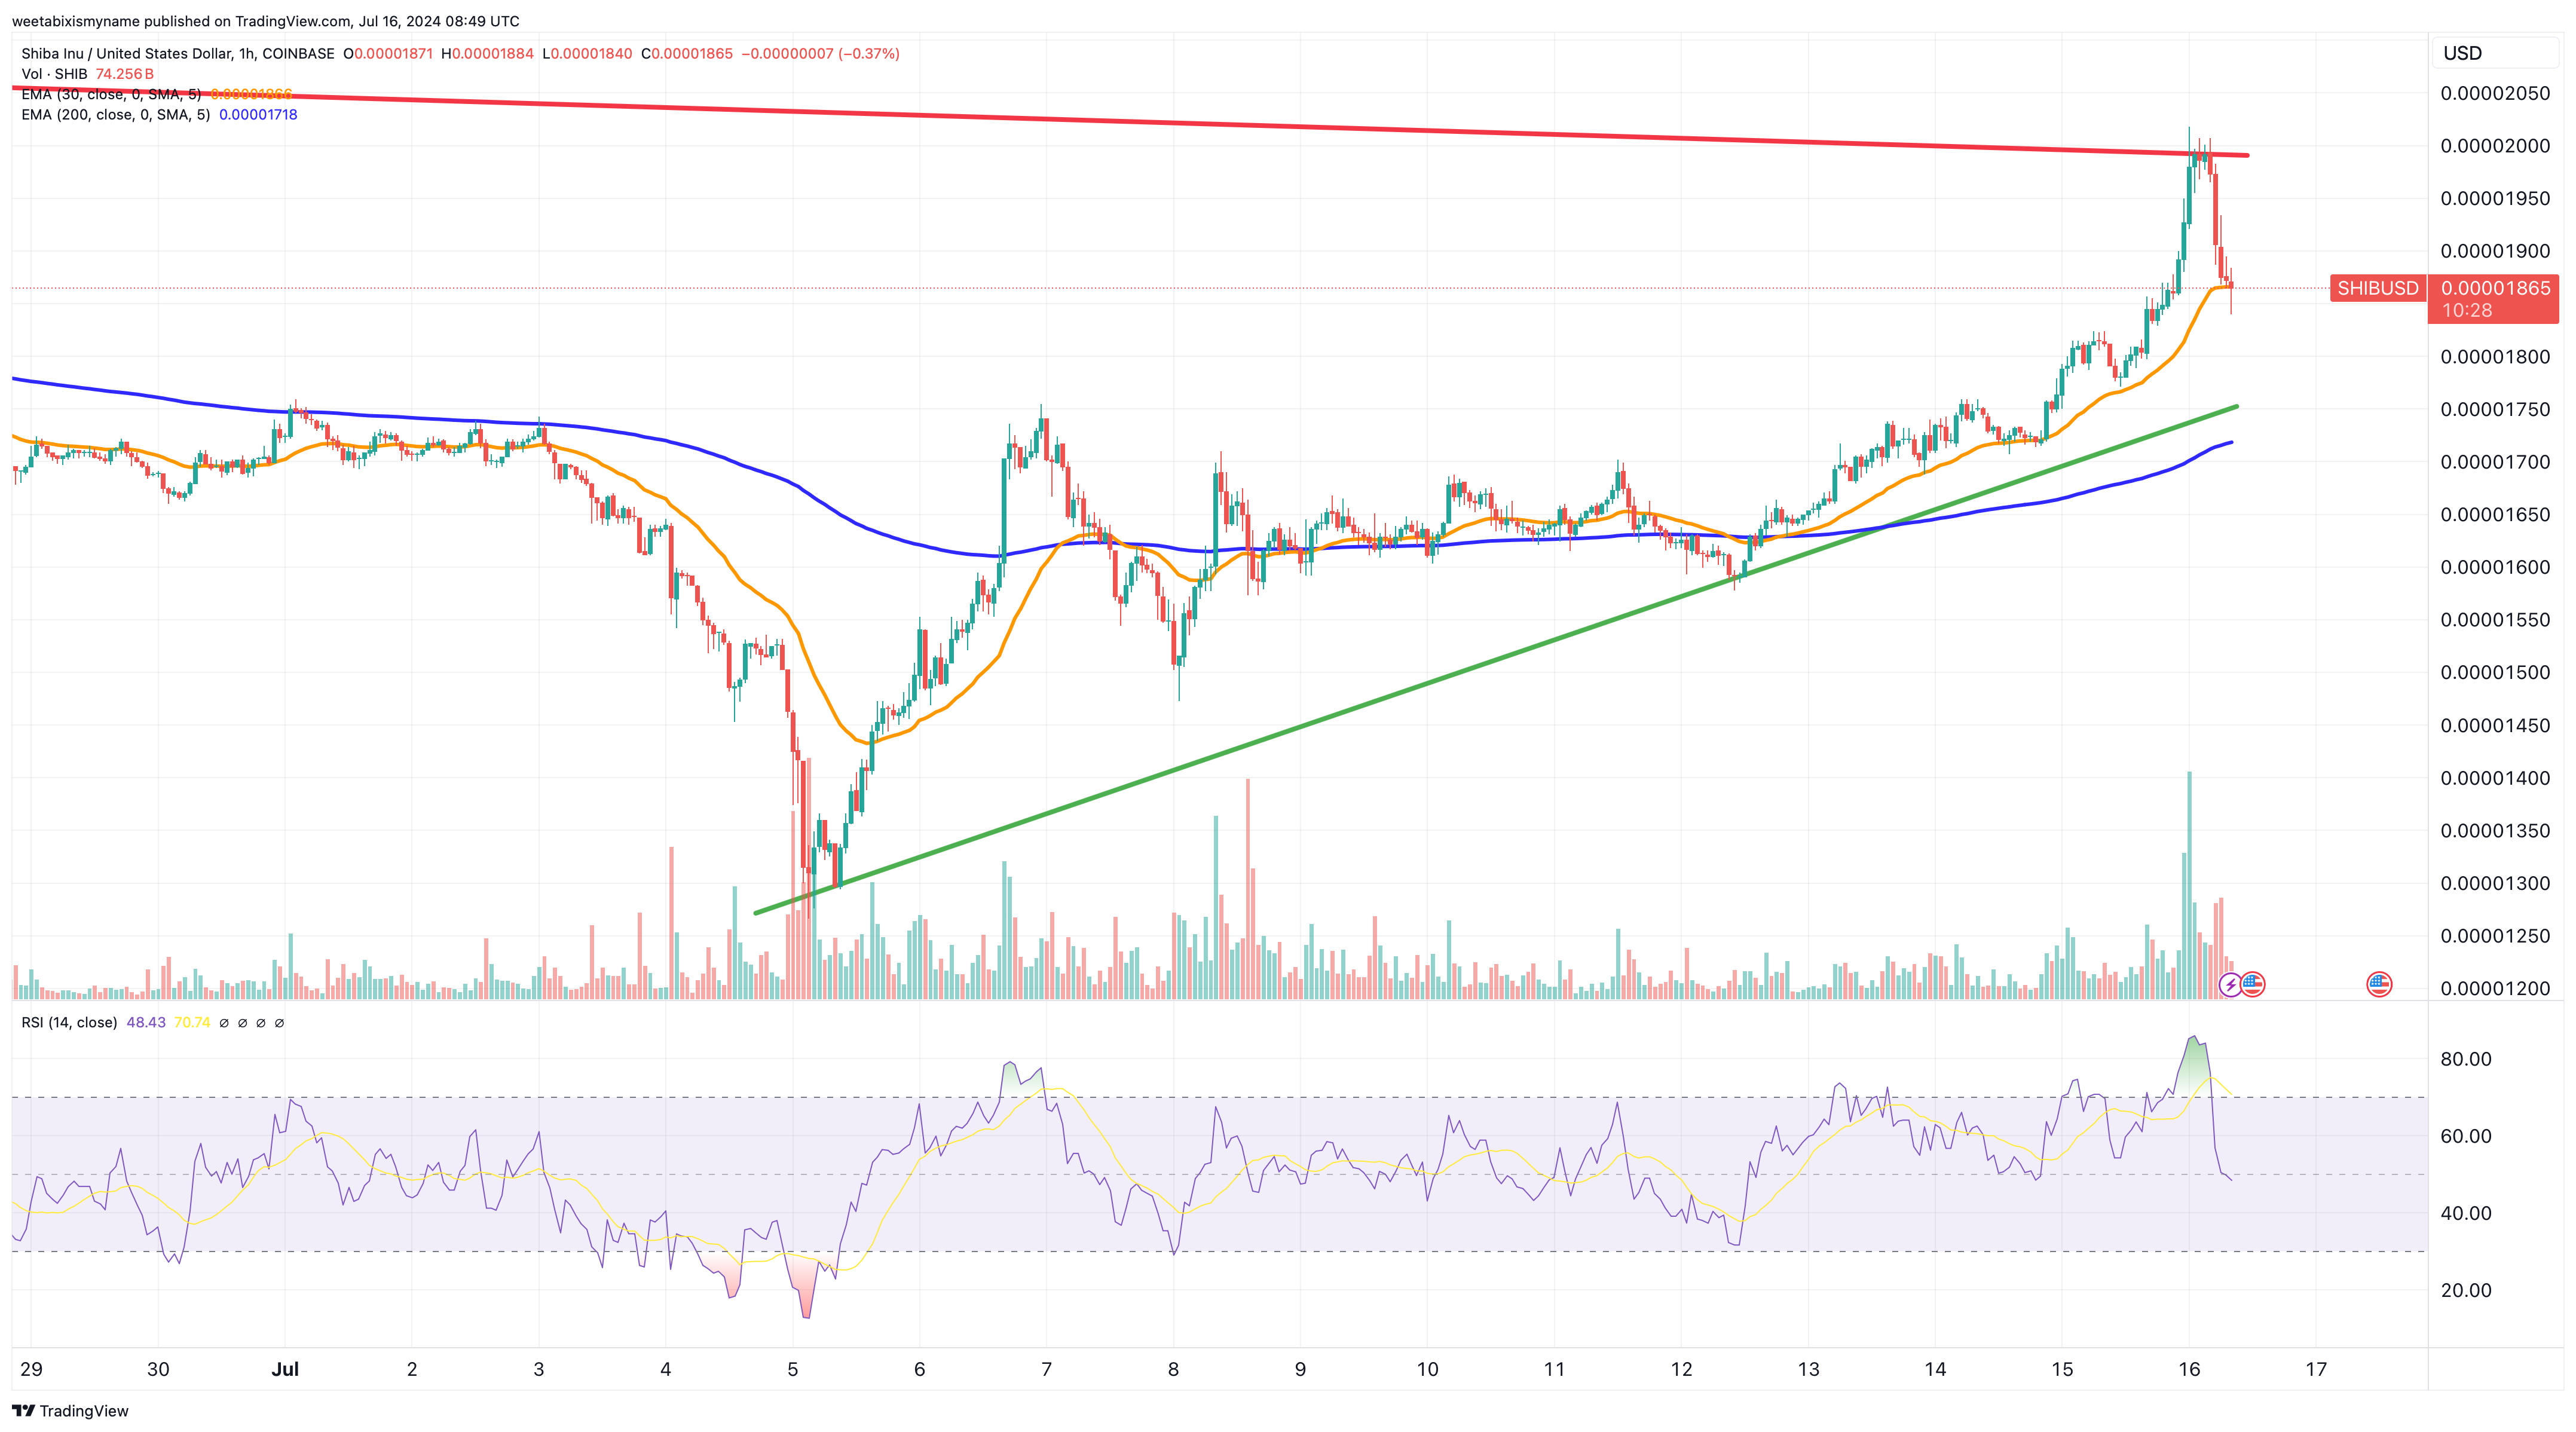Screen dimensions: 2576x1432
Task: Toggle the RSI (14, close) indicator legend entry
Action: click(x=70, y=1023)
